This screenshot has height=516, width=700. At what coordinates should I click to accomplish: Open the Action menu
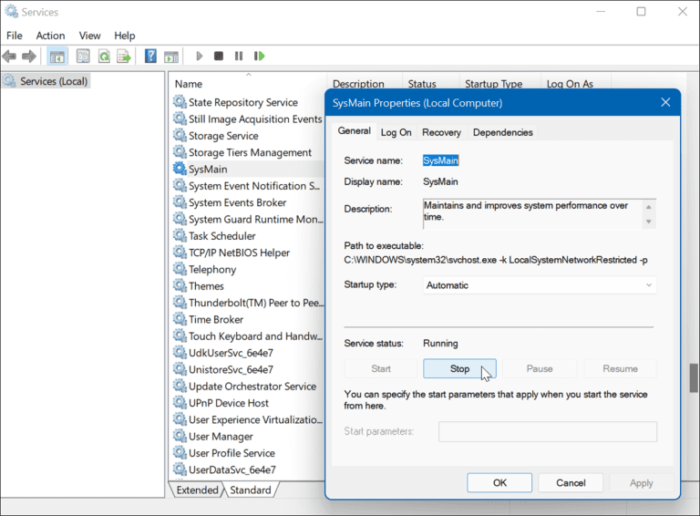[x=50, y=35]
